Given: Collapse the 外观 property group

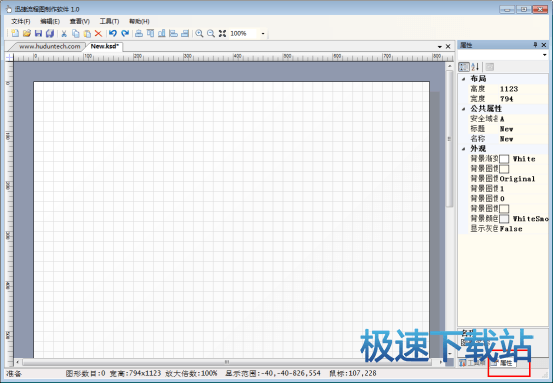Looking at the screenshot, I should click(463, 149).
